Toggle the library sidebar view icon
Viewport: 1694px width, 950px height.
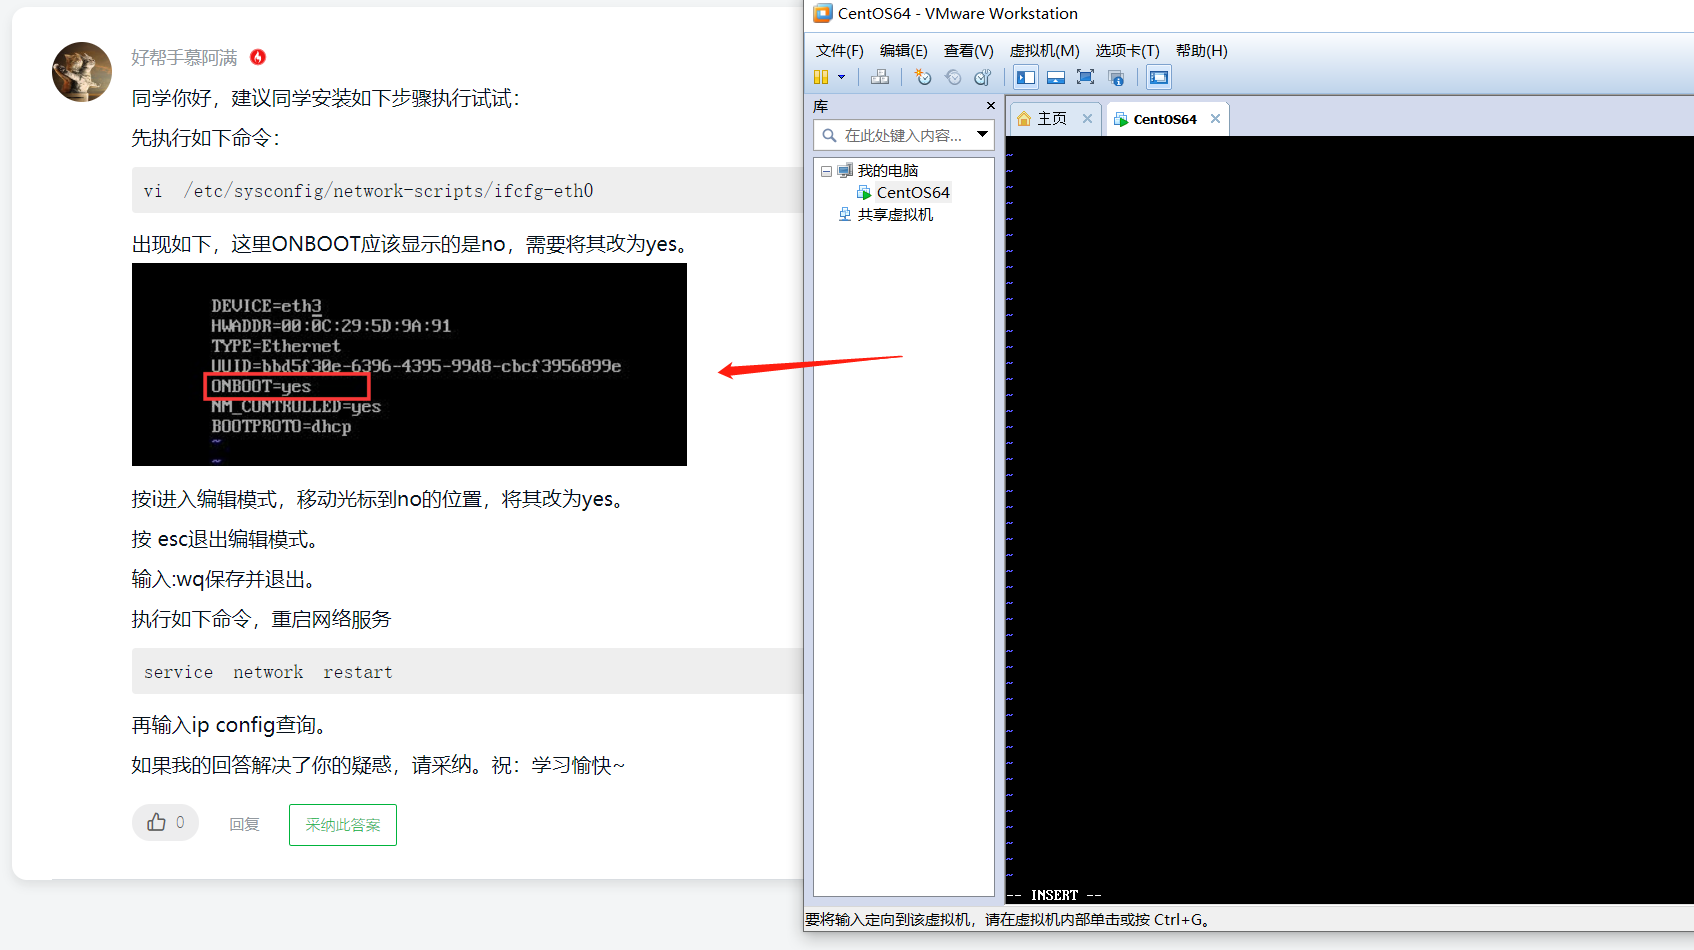pyautogui.click(x=1026, y=77)
